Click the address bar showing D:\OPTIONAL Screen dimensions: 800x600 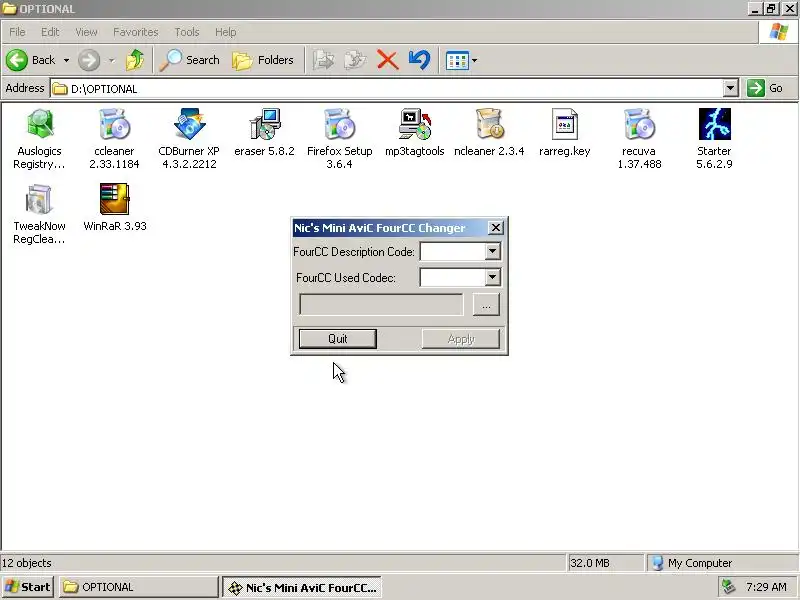tap(387, 89)
